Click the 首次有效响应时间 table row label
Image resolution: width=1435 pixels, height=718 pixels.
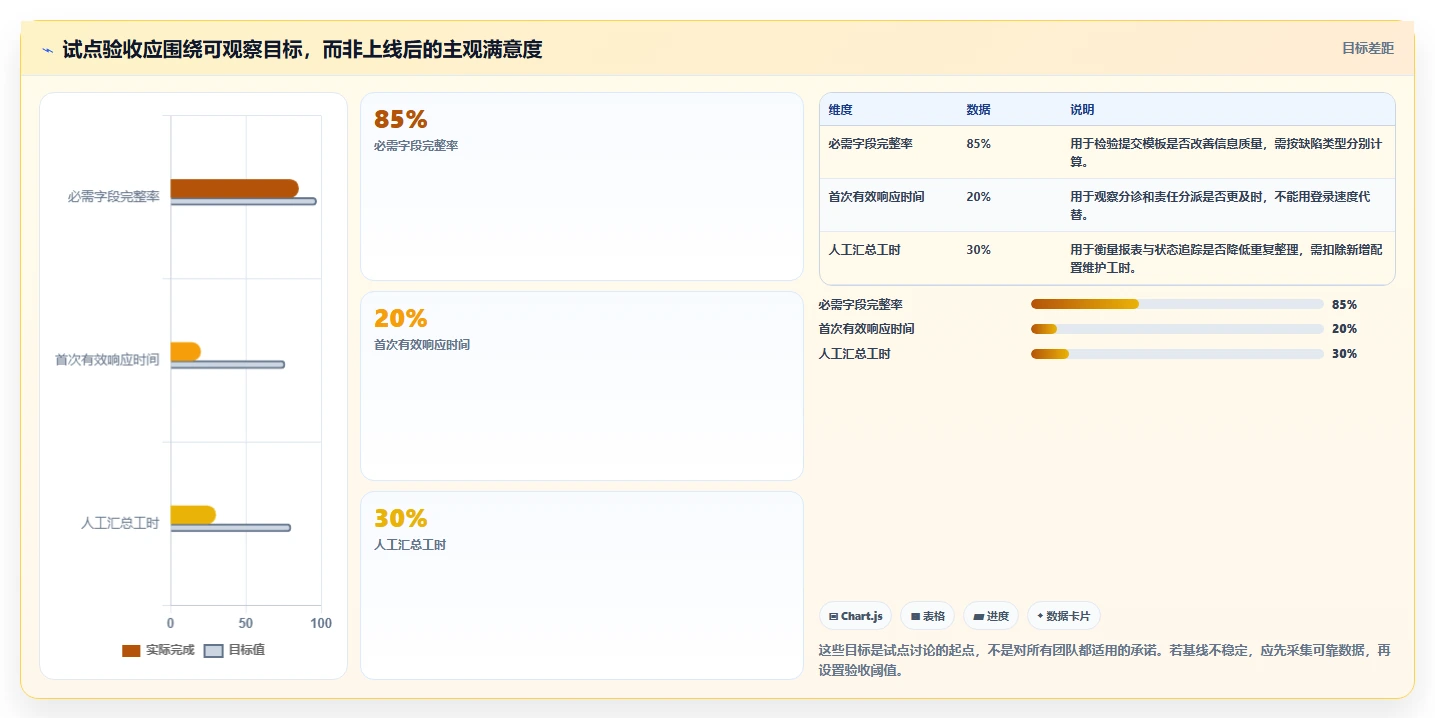(876, 197)
